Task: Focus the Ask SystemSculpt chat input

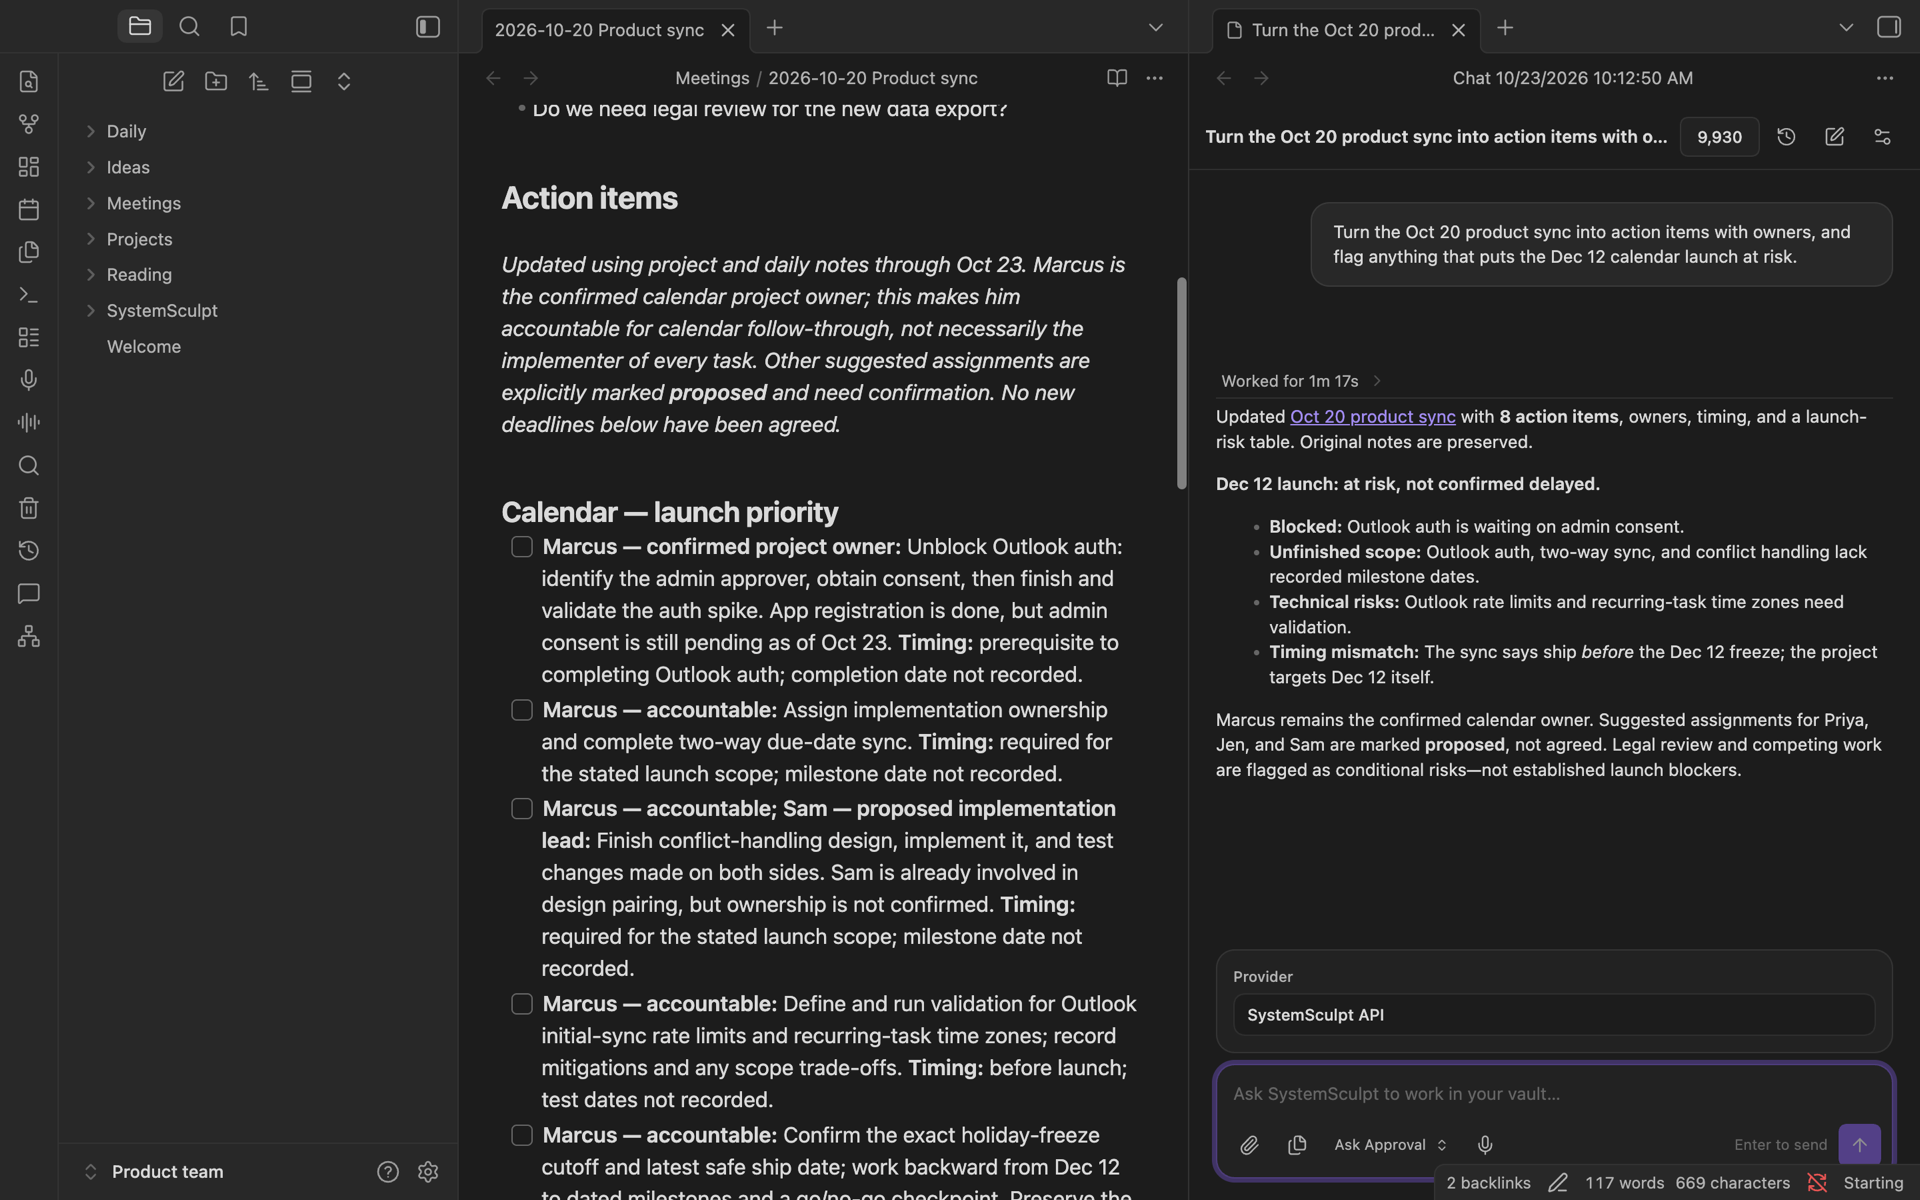Action: [1554, 1094]
